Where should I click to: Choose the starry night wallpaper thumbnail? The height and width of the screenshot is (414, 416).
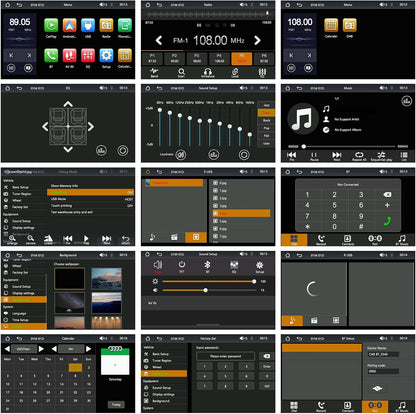point(70,303)
